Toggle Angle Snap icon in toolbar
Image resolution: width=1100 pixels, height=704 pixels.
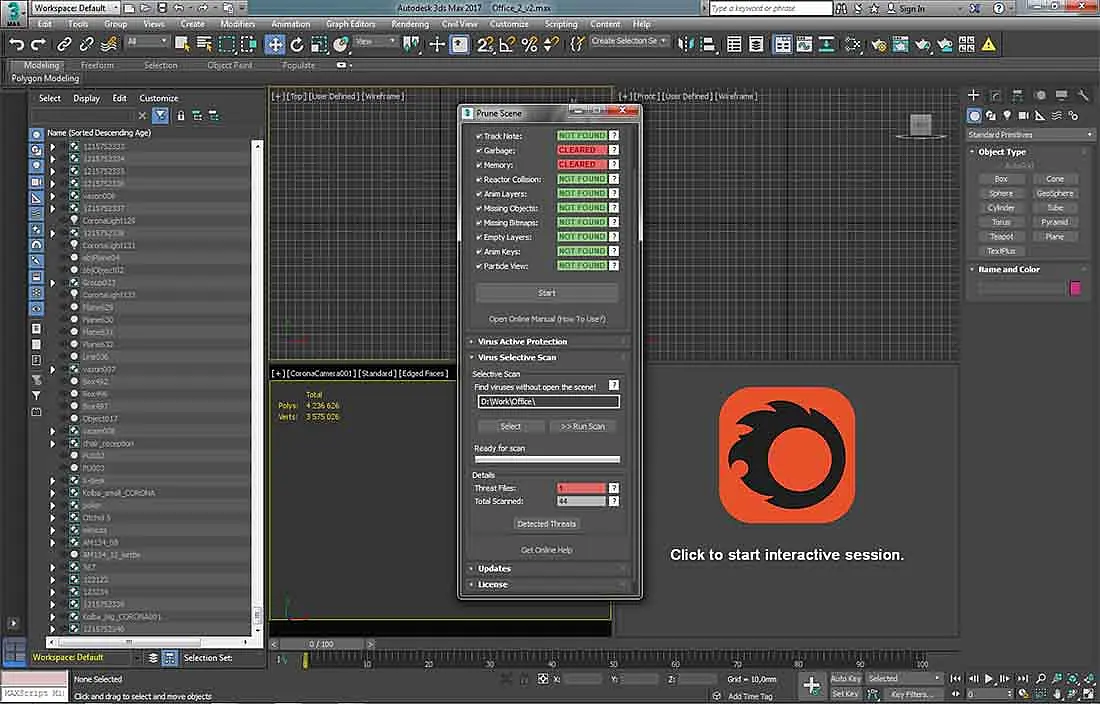click(507, 45)
